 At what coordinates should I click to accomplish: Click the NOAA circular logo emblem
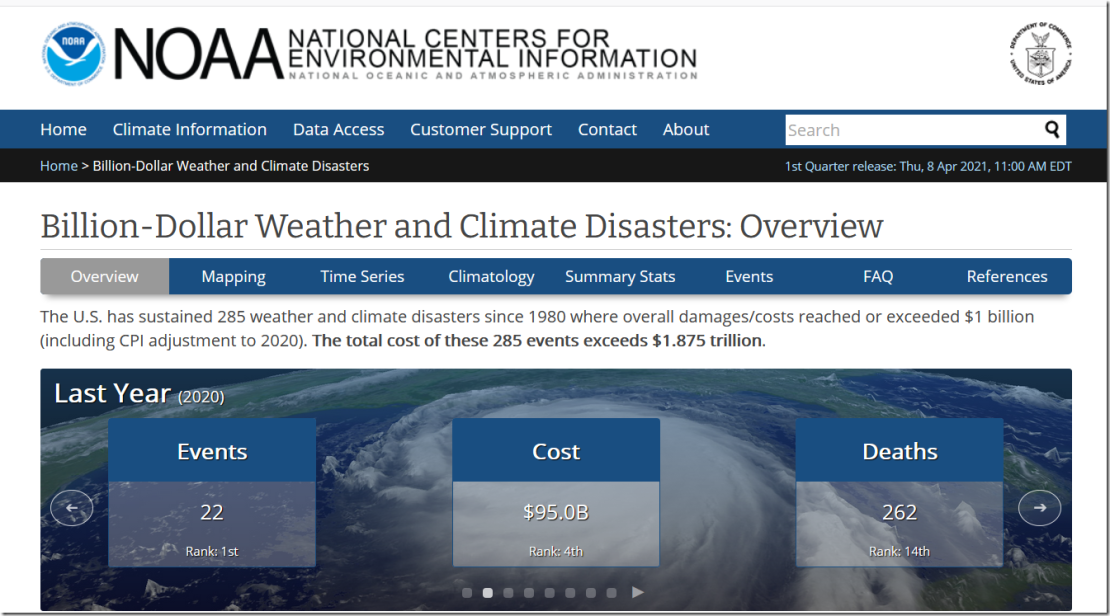tap(73, 53)
